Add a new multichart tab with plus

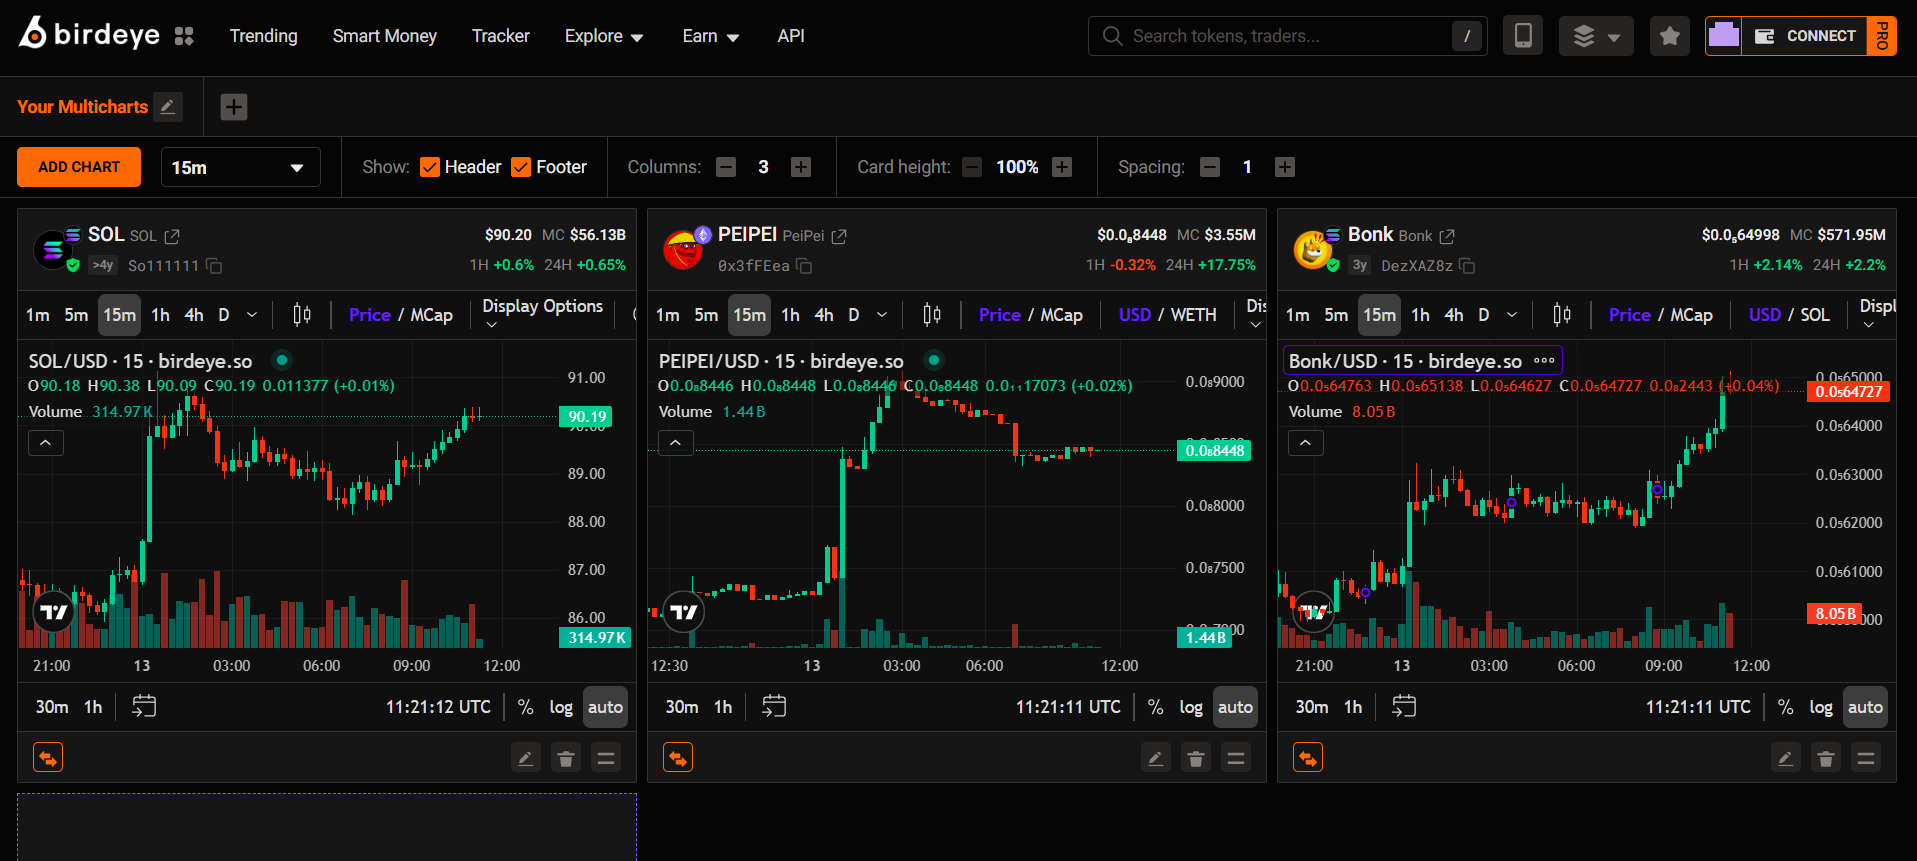234,107
